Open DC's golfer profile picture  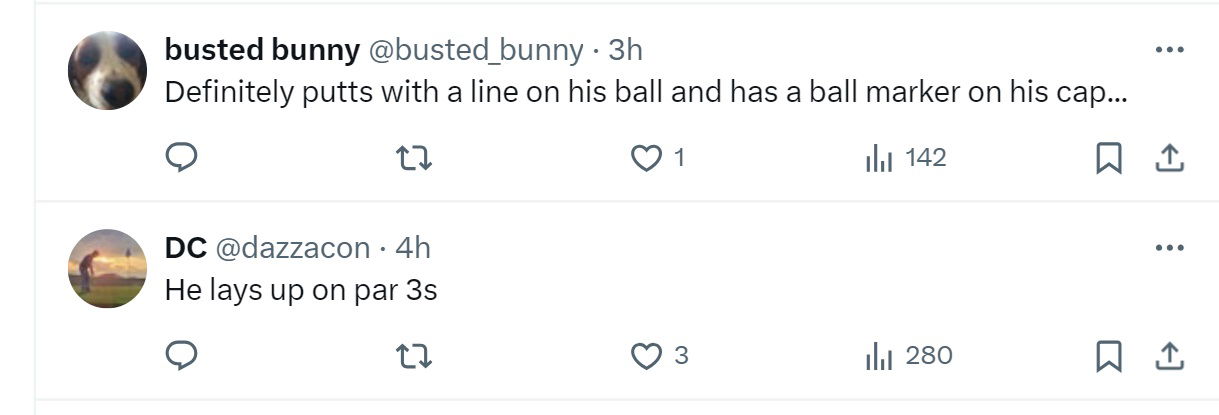[107, 268]
